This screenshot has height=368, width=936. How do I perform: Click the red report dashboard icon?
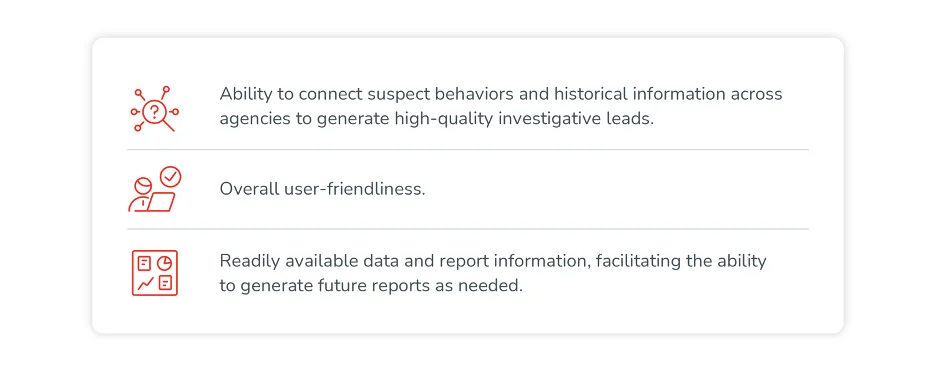point(155,273)
